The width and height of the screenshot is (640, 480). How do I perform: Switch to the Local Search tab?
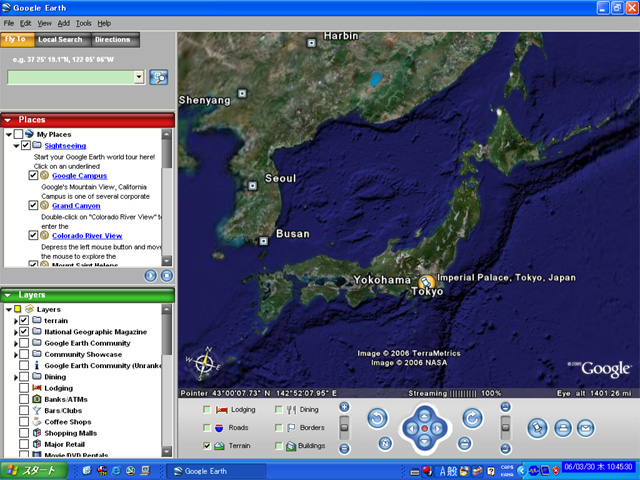click(60, 40)
